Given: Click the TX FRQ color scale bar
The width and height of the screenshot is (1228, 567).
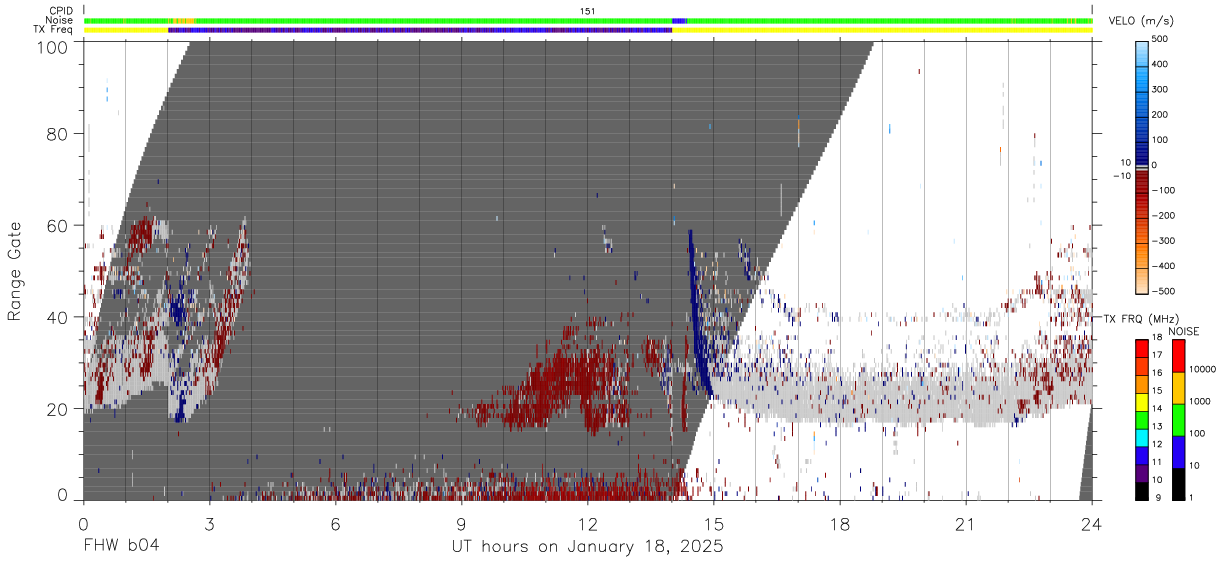Looking at the screenshot, I should (1142, 420).
